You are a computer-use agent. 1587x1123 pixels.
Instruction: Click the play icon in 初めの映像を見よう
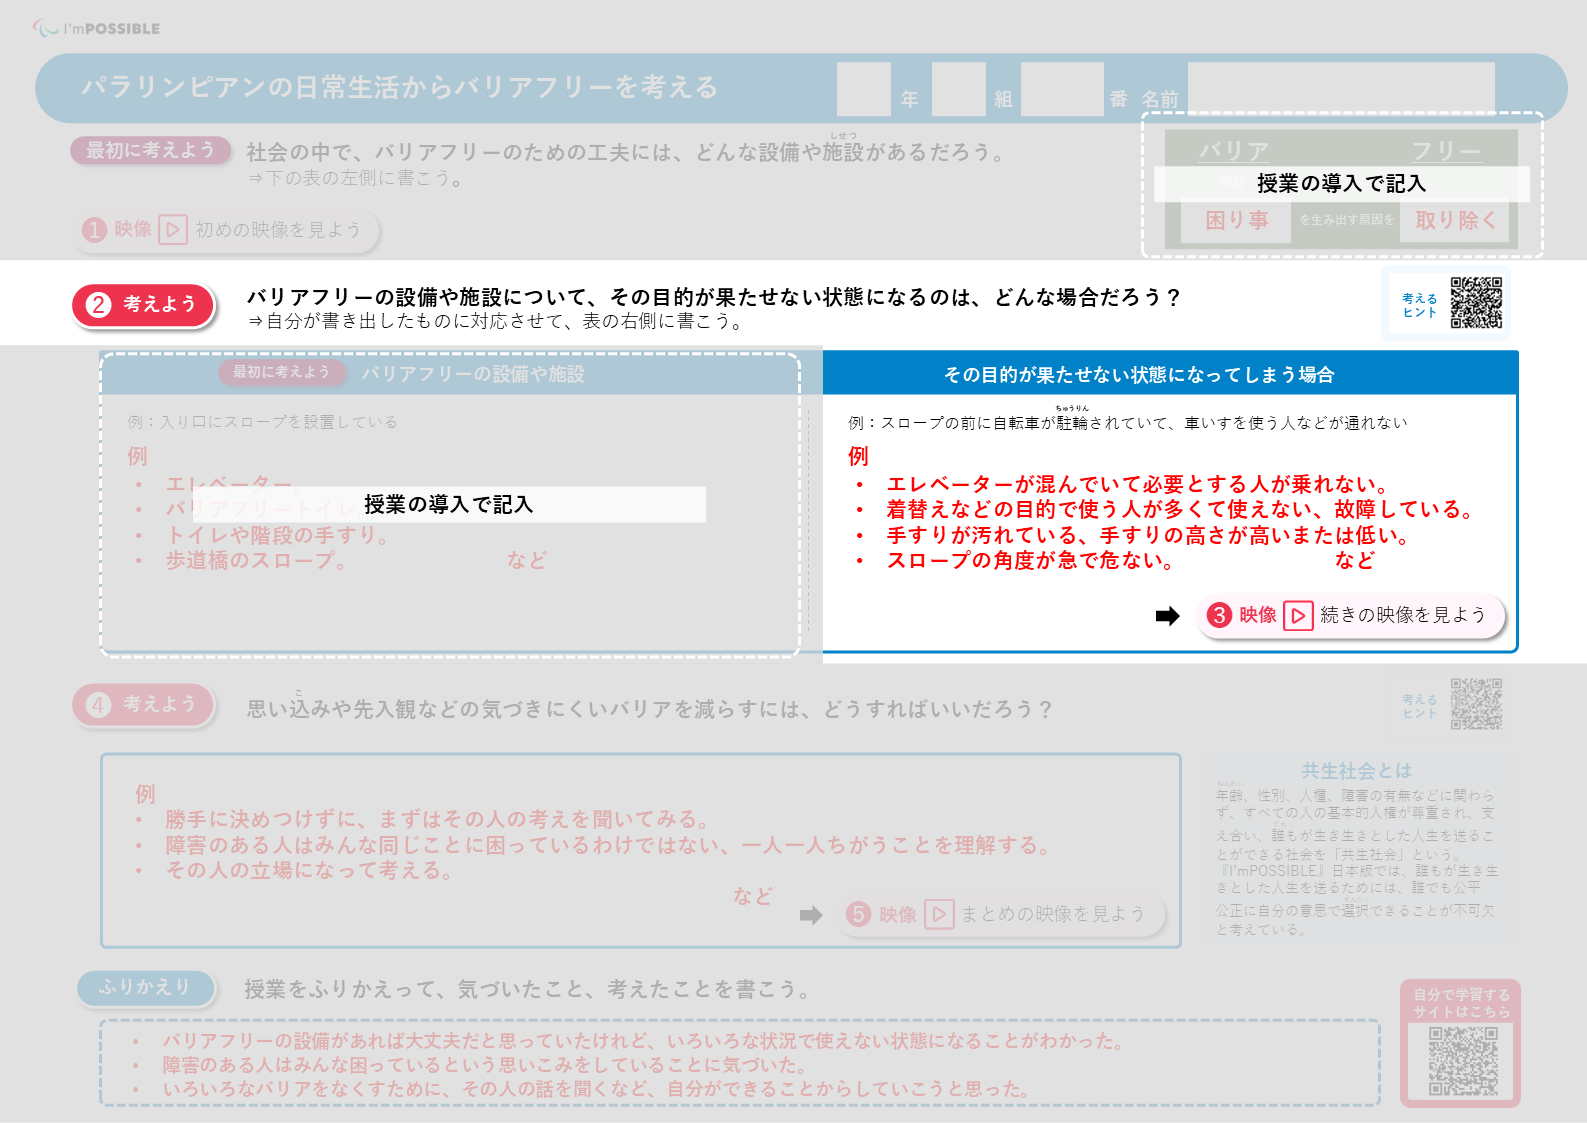pos(173,230)
